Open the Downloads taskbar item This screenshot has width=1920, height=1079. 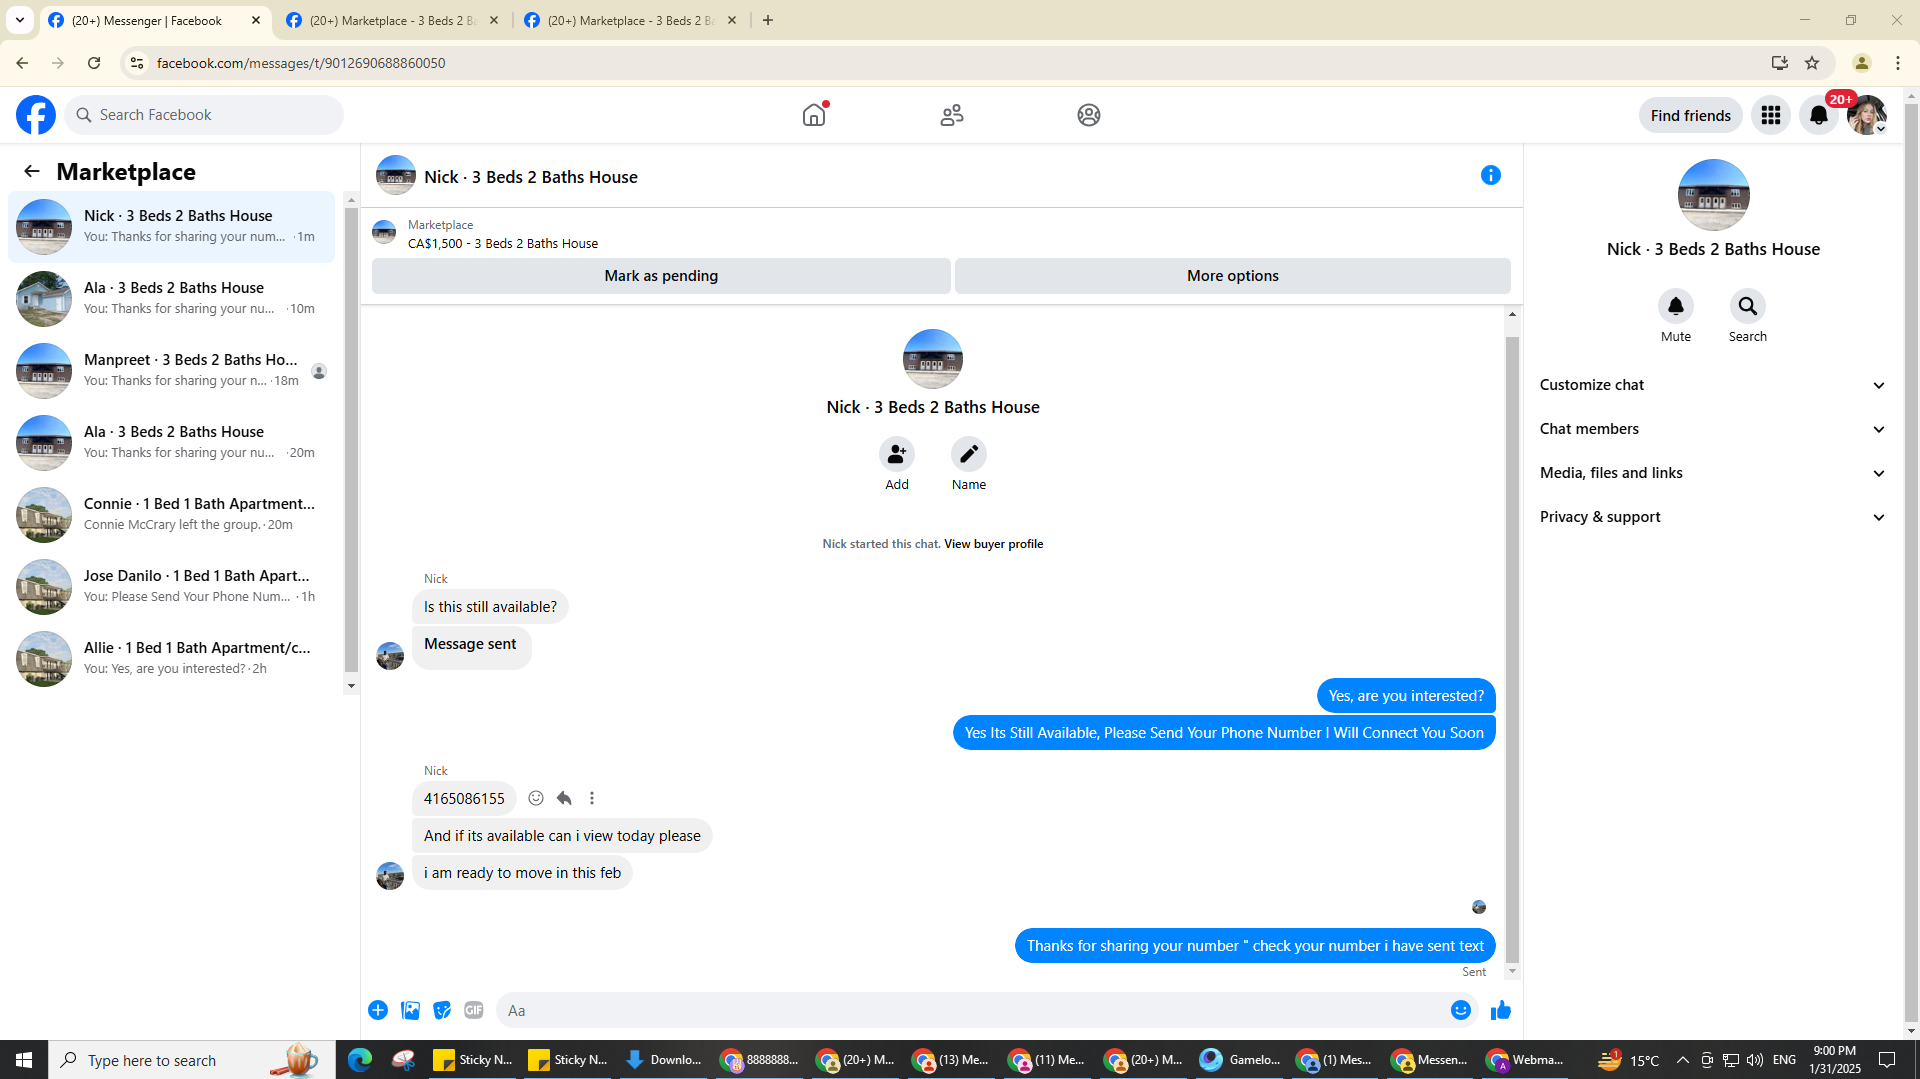663,1060
